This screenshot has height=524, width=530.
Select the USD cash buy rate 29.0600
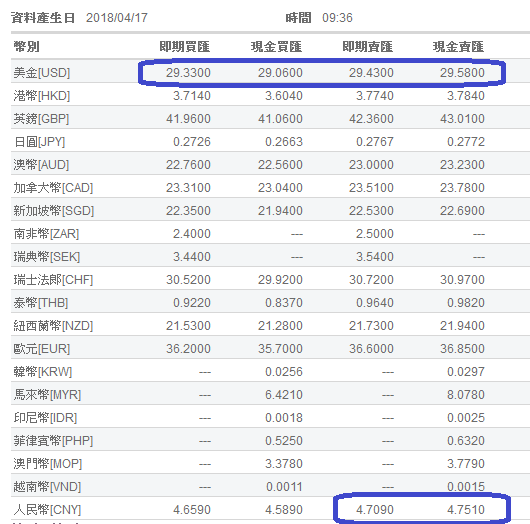coord(280,73)
